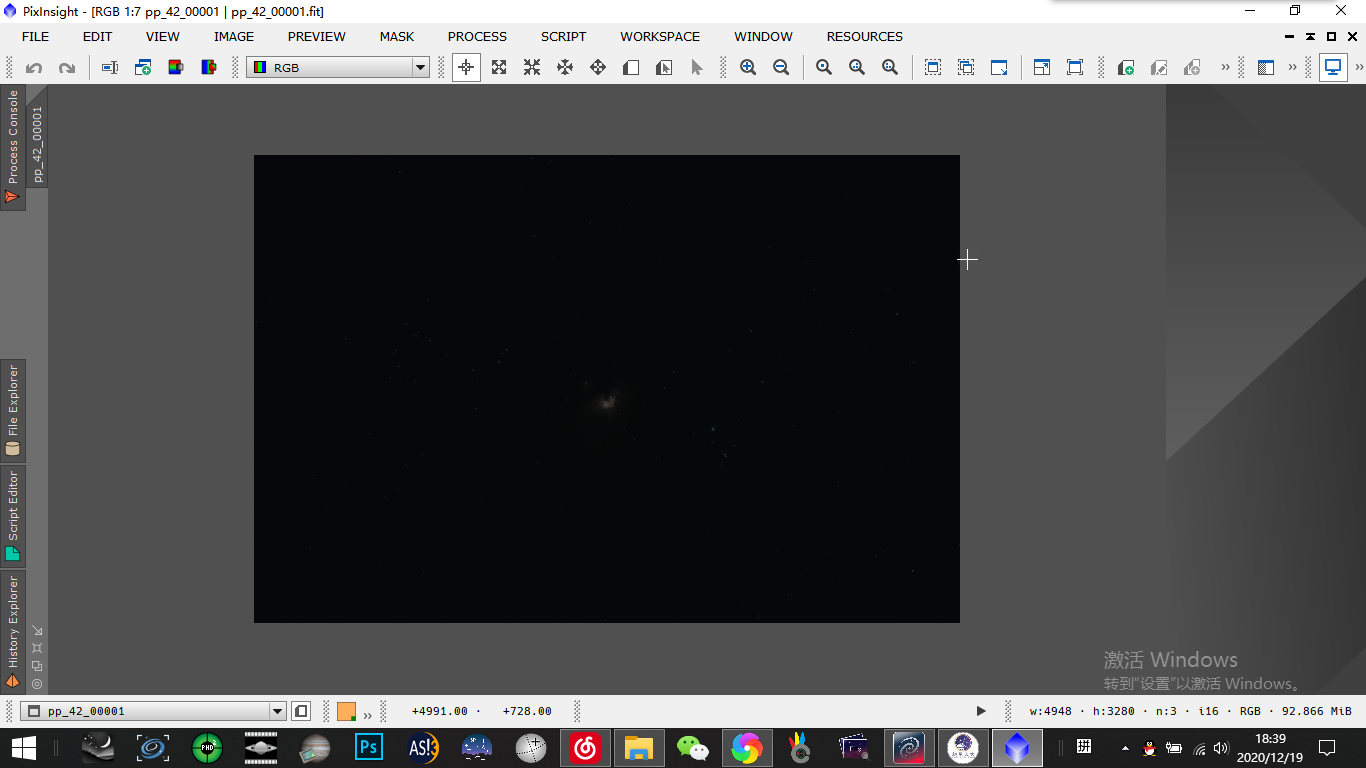
Task: Open the FILE menu
Action: click(x=35, y=37)
